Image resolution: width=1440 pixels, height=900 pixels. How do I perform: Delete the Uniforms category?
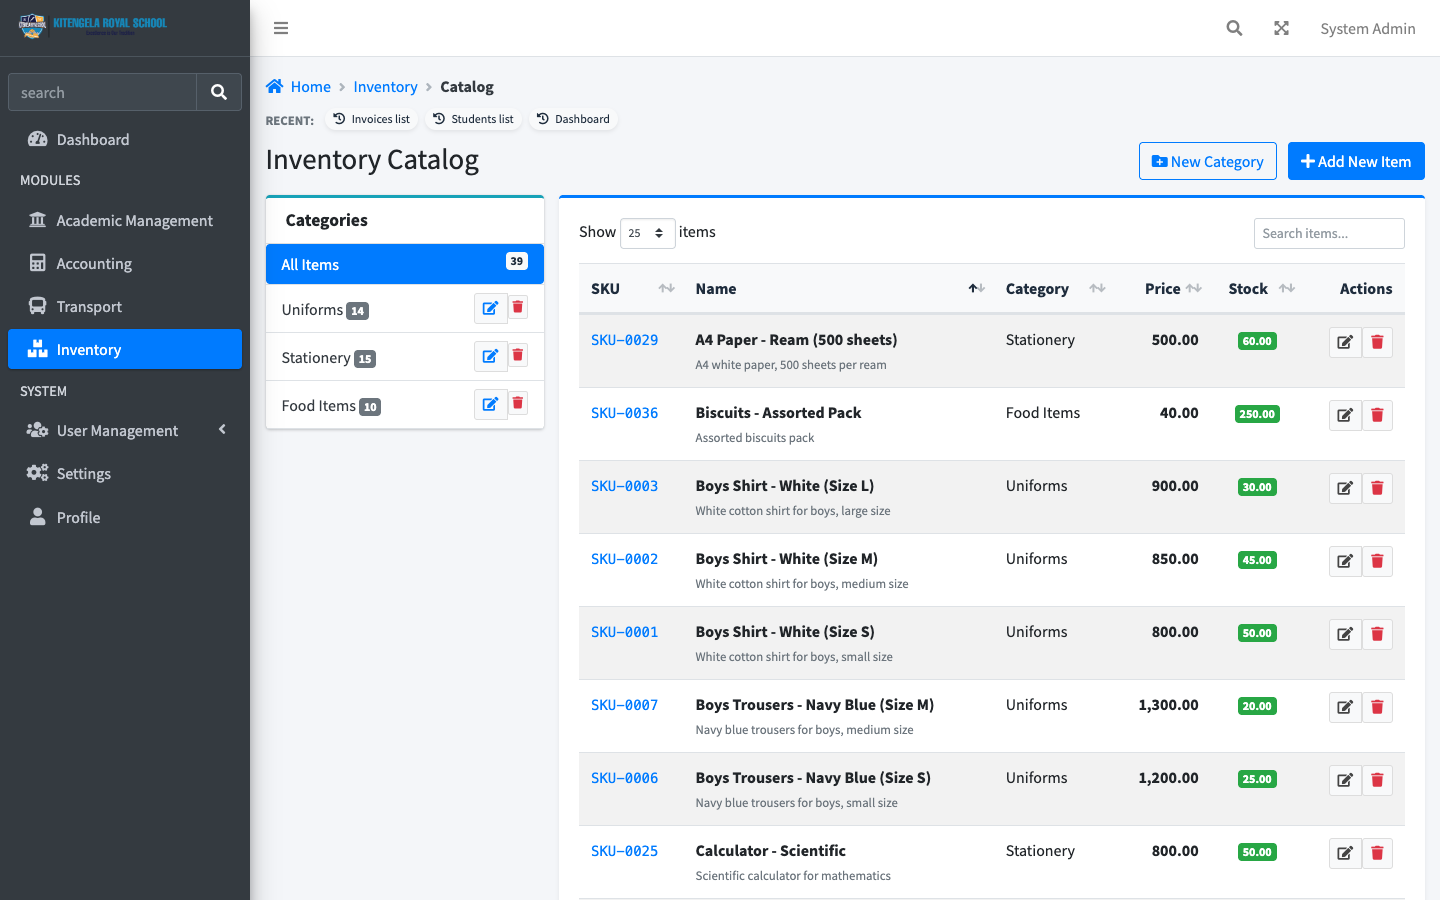(518, 308)
